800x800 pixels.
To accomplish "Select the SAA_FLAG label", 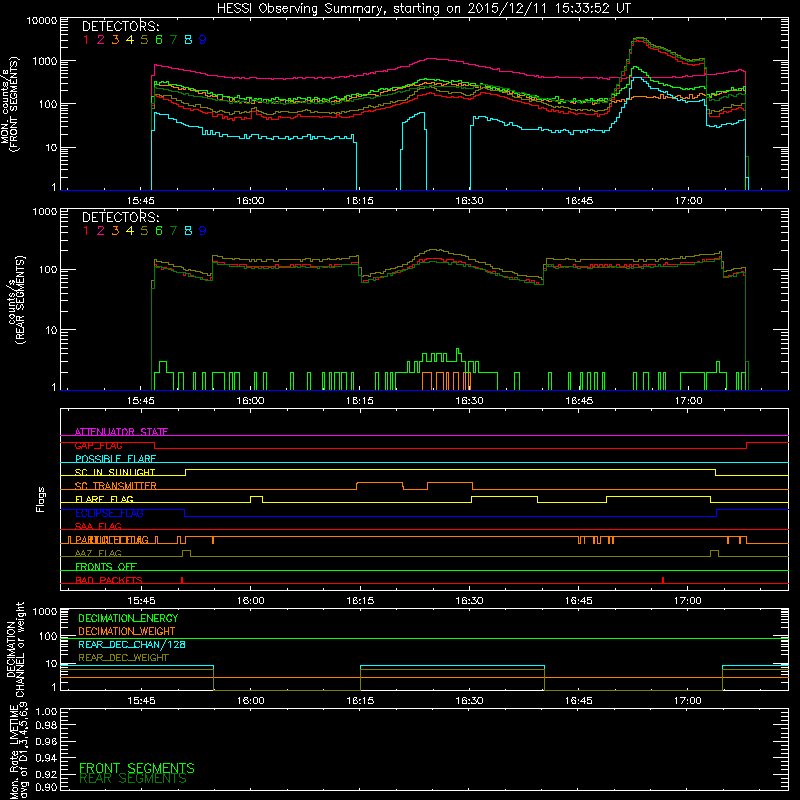I will 98,526.
